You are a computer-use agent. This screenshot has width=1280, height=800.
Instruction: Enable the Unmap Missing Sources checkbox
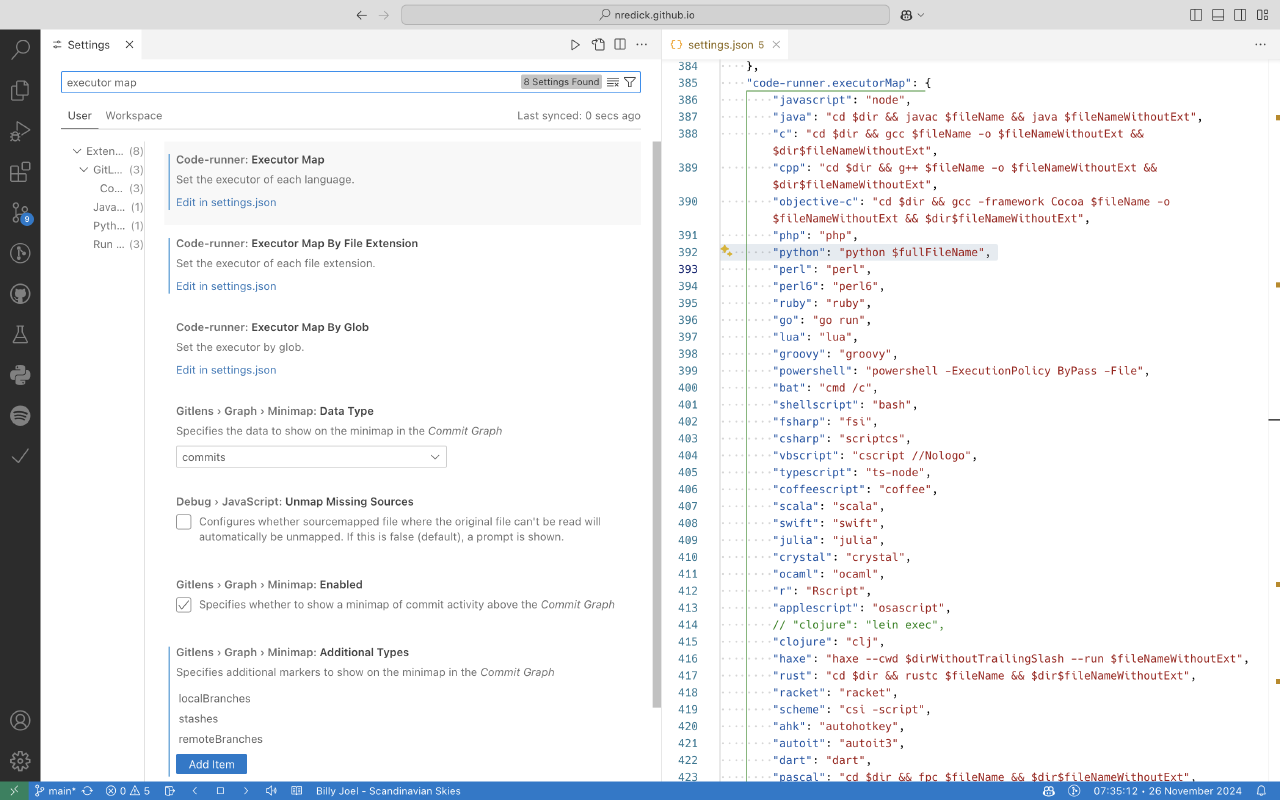pos(183,521)
